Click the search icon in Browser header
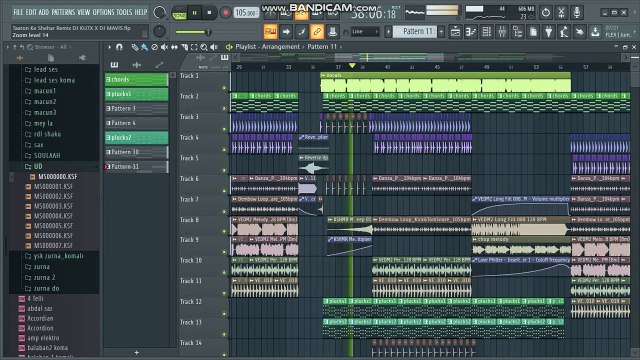The height and width of the screenshot is (360, 640). pyautogui.click(x=30, y=47)
